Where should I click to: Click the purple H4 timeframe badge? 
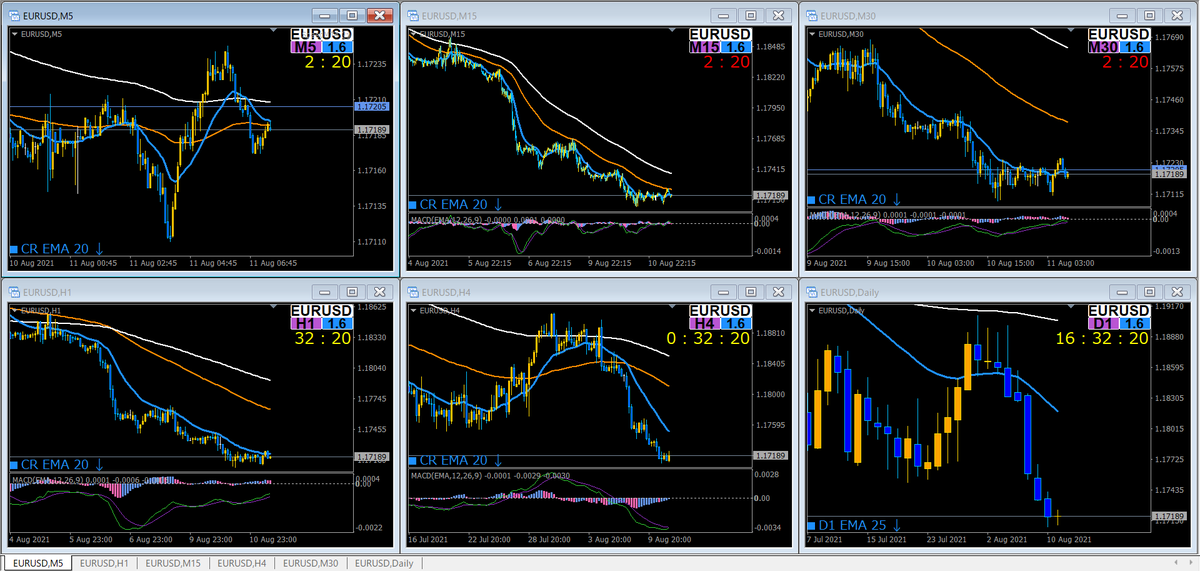(x=703, y=324)
